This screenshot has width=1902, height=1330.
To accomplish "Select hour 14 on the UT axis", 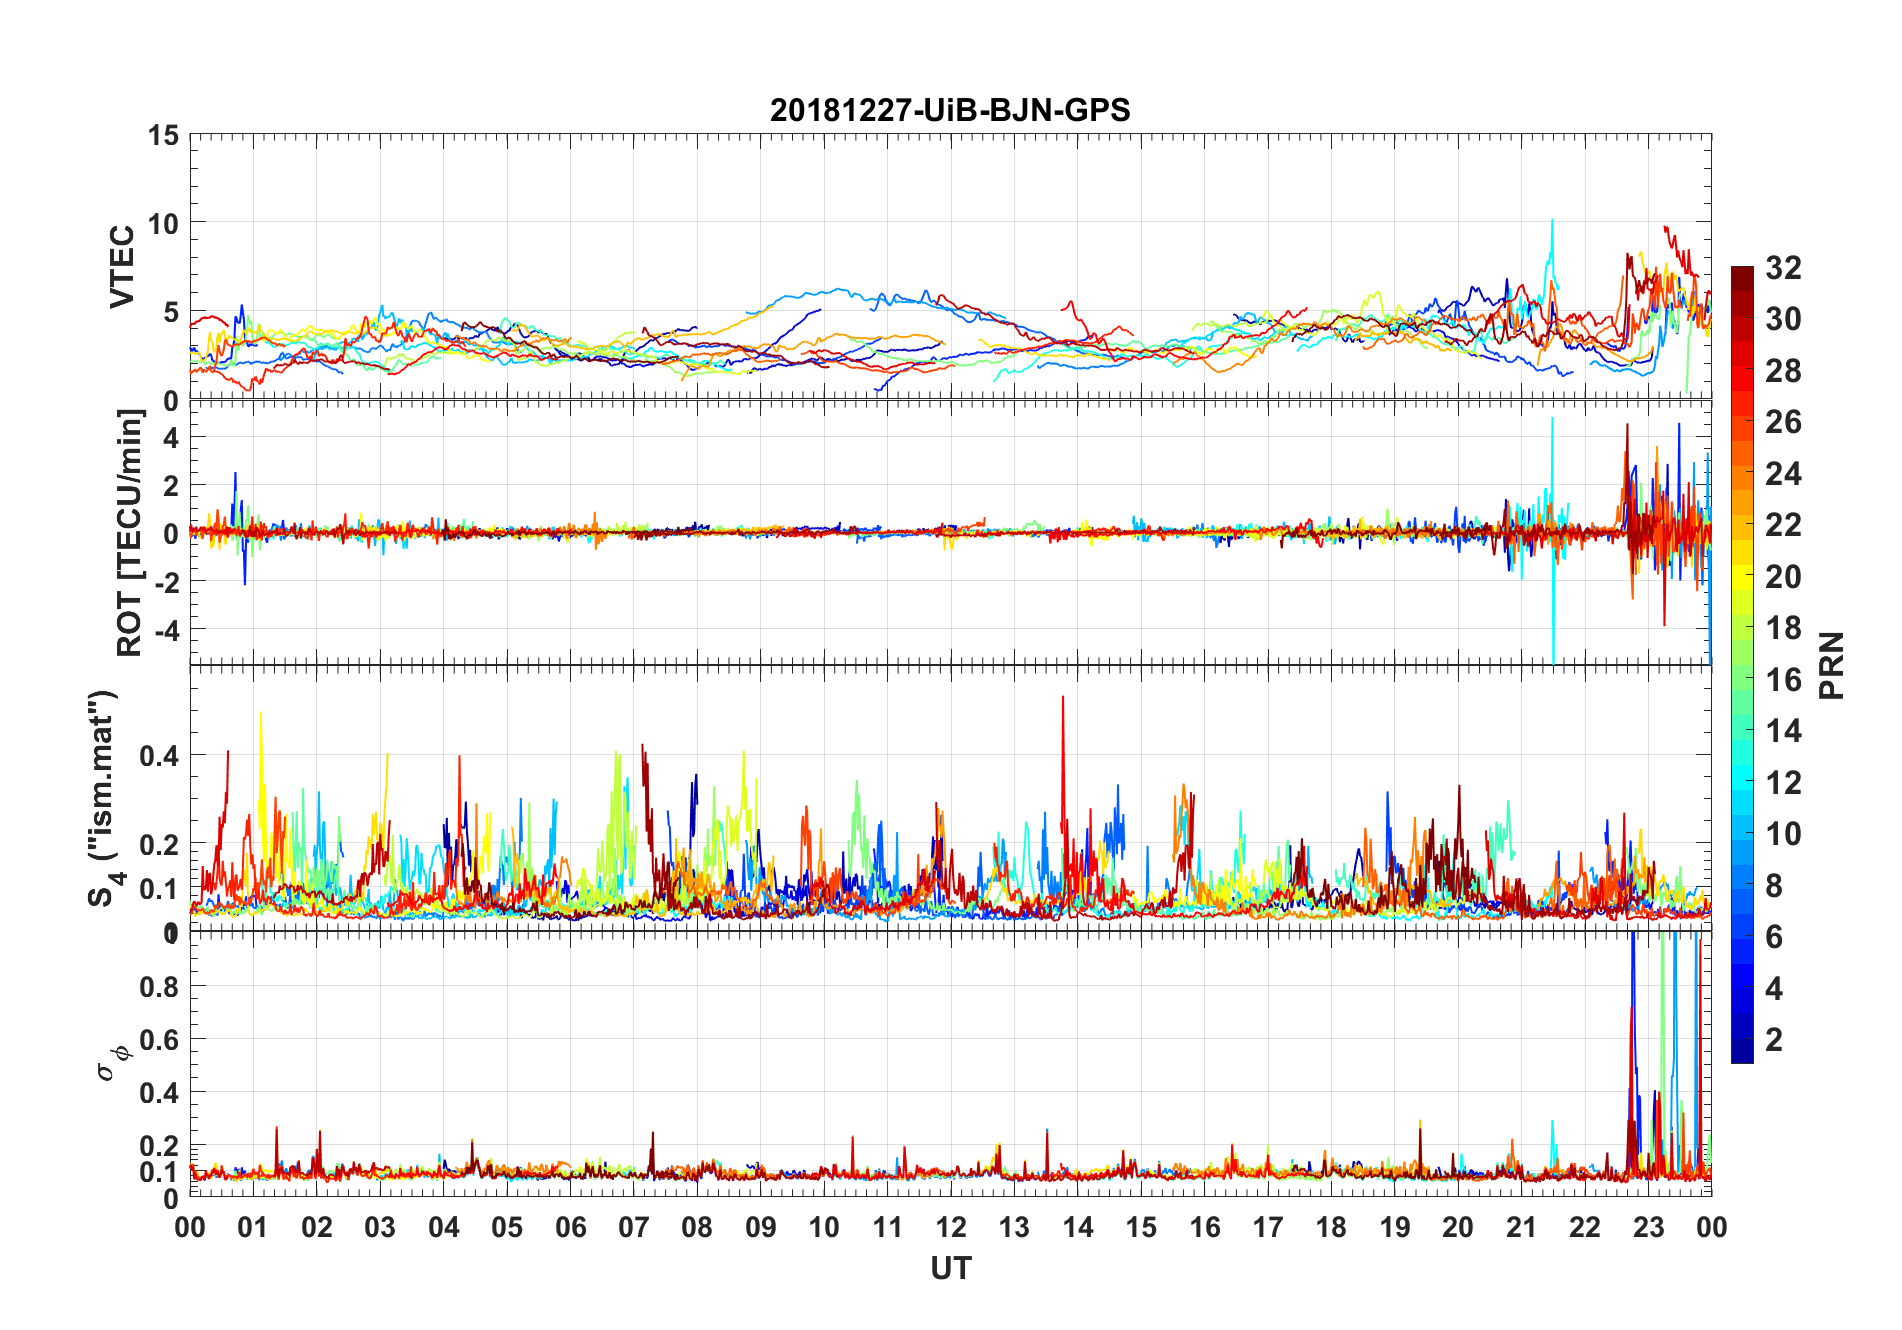I will coord(1078,1228).
